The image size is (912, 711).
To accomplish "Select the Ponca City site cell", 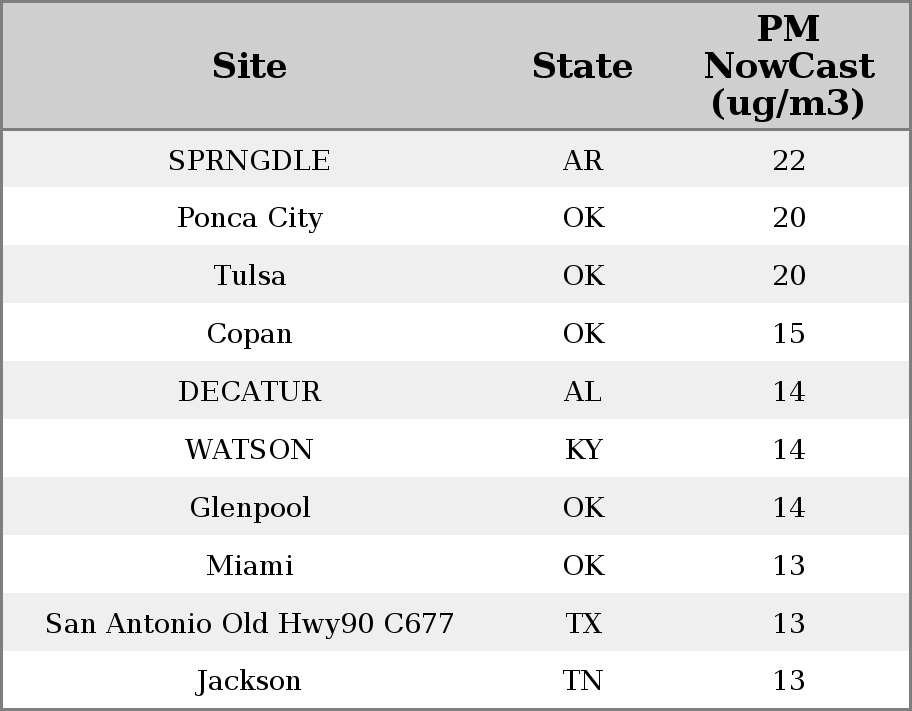I will pos(249,218).
